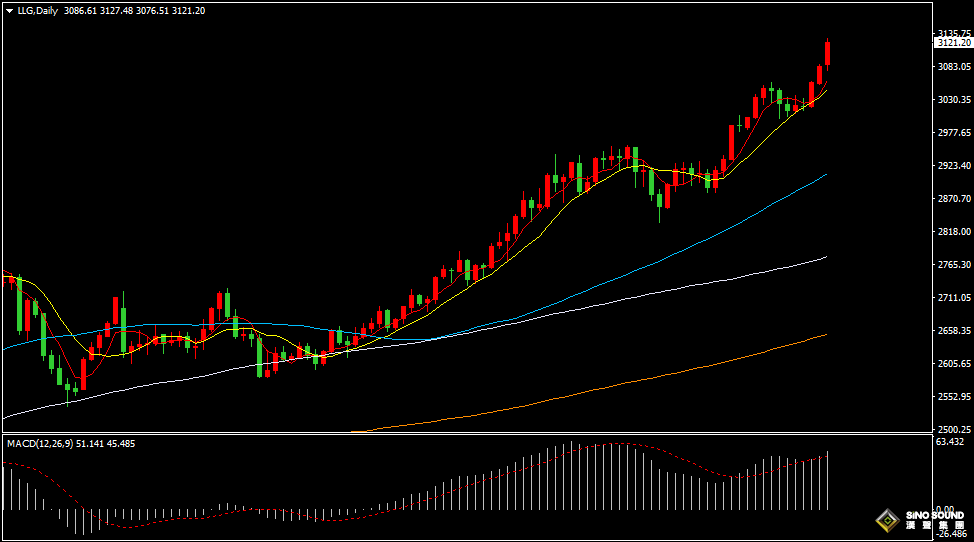This screenshot has height=542, width=974.
Task: Click the 2711.05 price axis label
Action: (953, 298)
